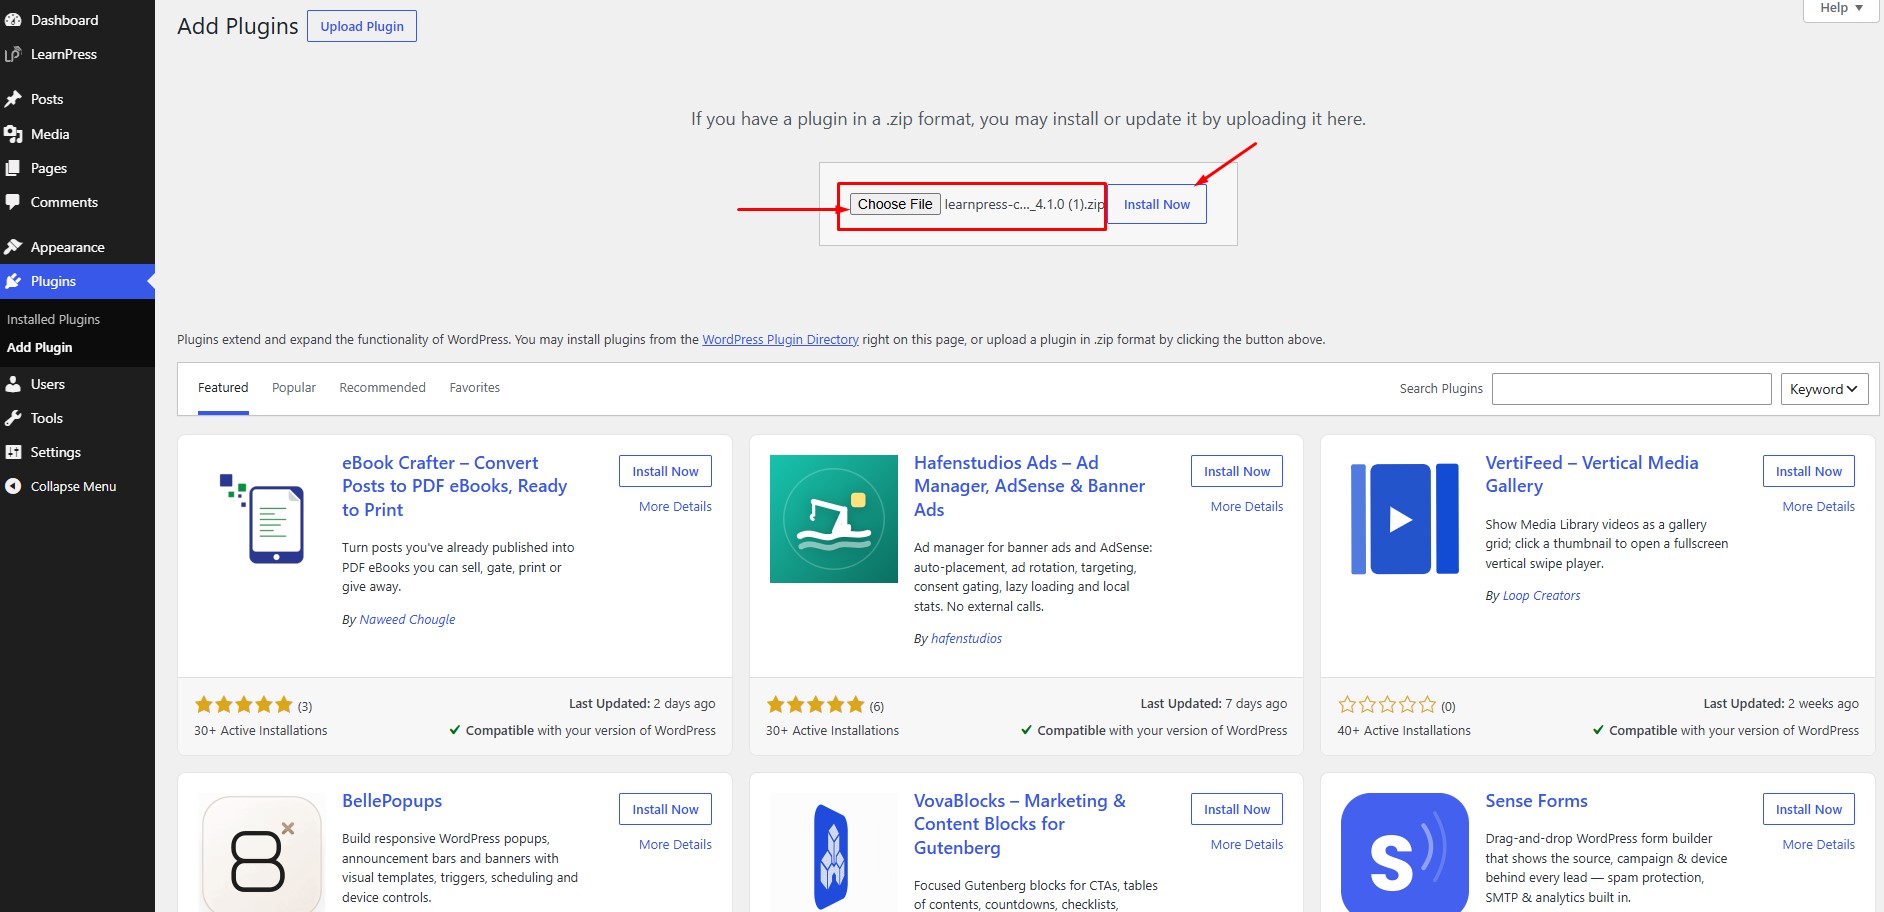
Task: Open the Sense Forms plugin title
Action: (1536, 801)
